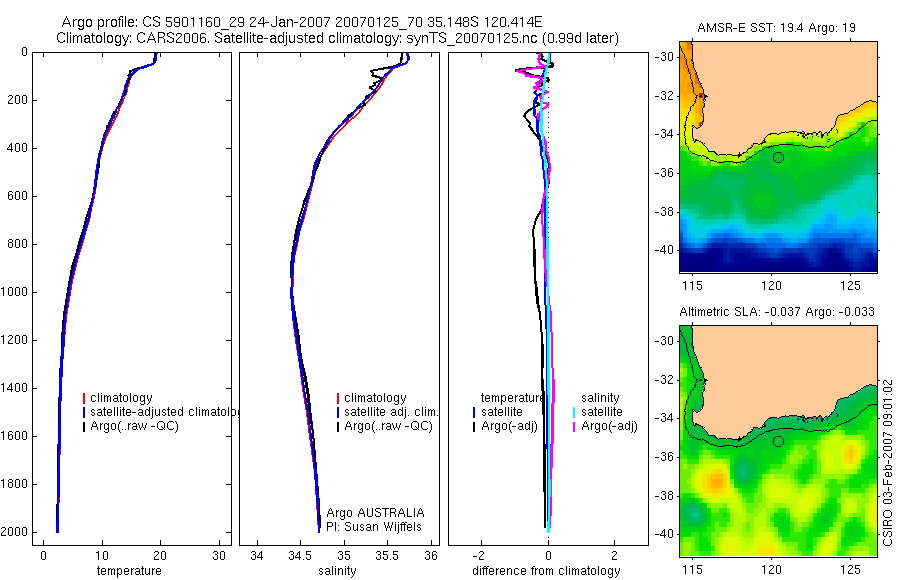Click the -2 tick on difference axis
Image resolution: width=900 pixels, height=580 pixels.
click(479, 555)
